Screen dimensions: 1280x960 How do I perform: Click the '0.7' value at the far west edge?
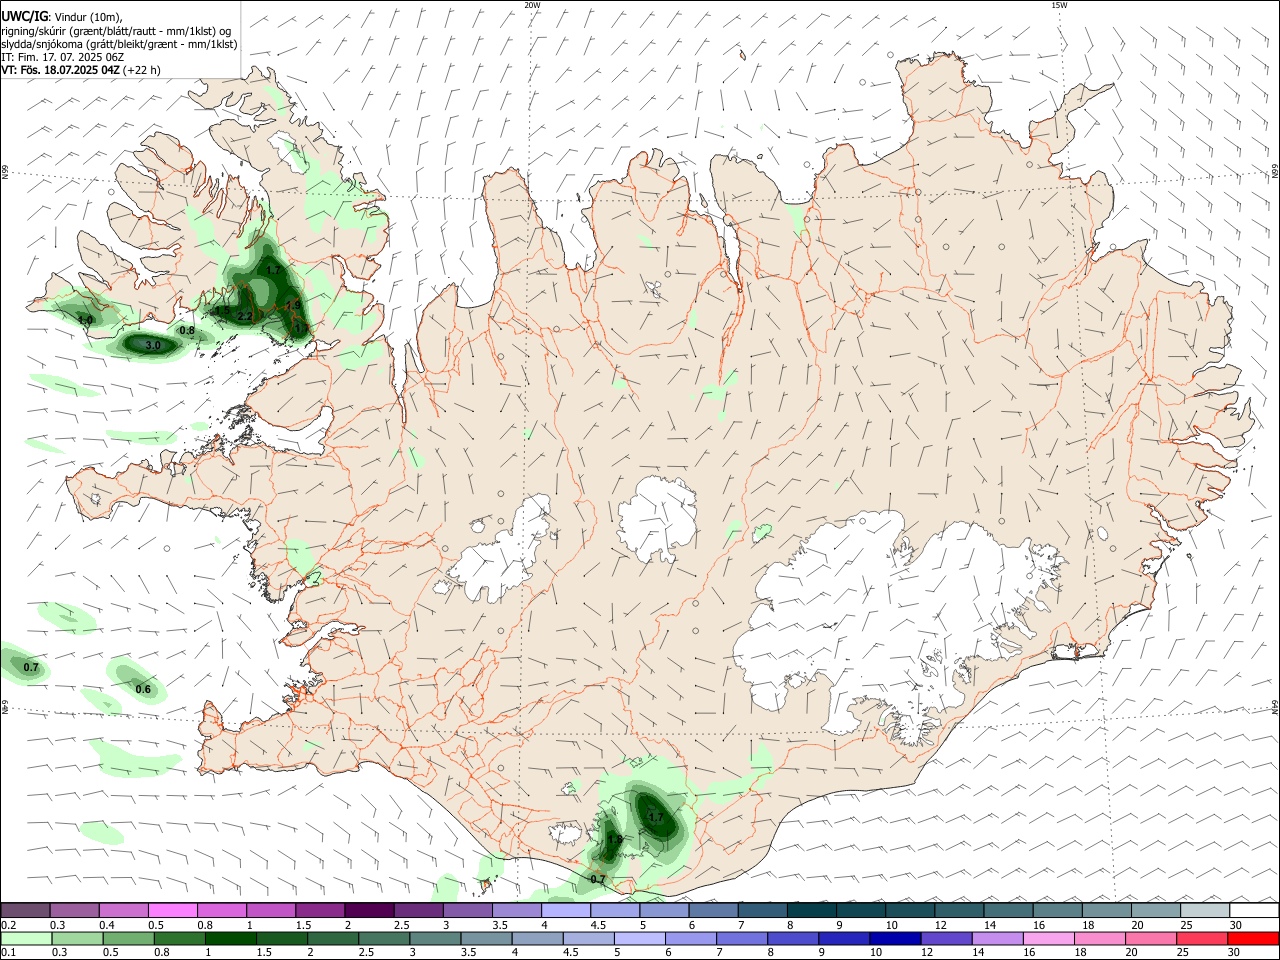(31, 667)
